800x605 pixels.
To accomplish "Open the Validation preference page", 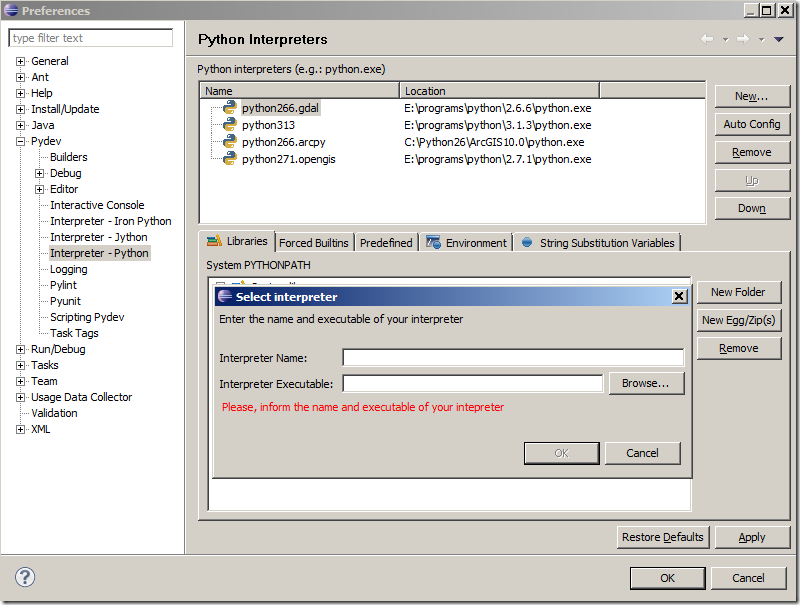I will 54,413.
